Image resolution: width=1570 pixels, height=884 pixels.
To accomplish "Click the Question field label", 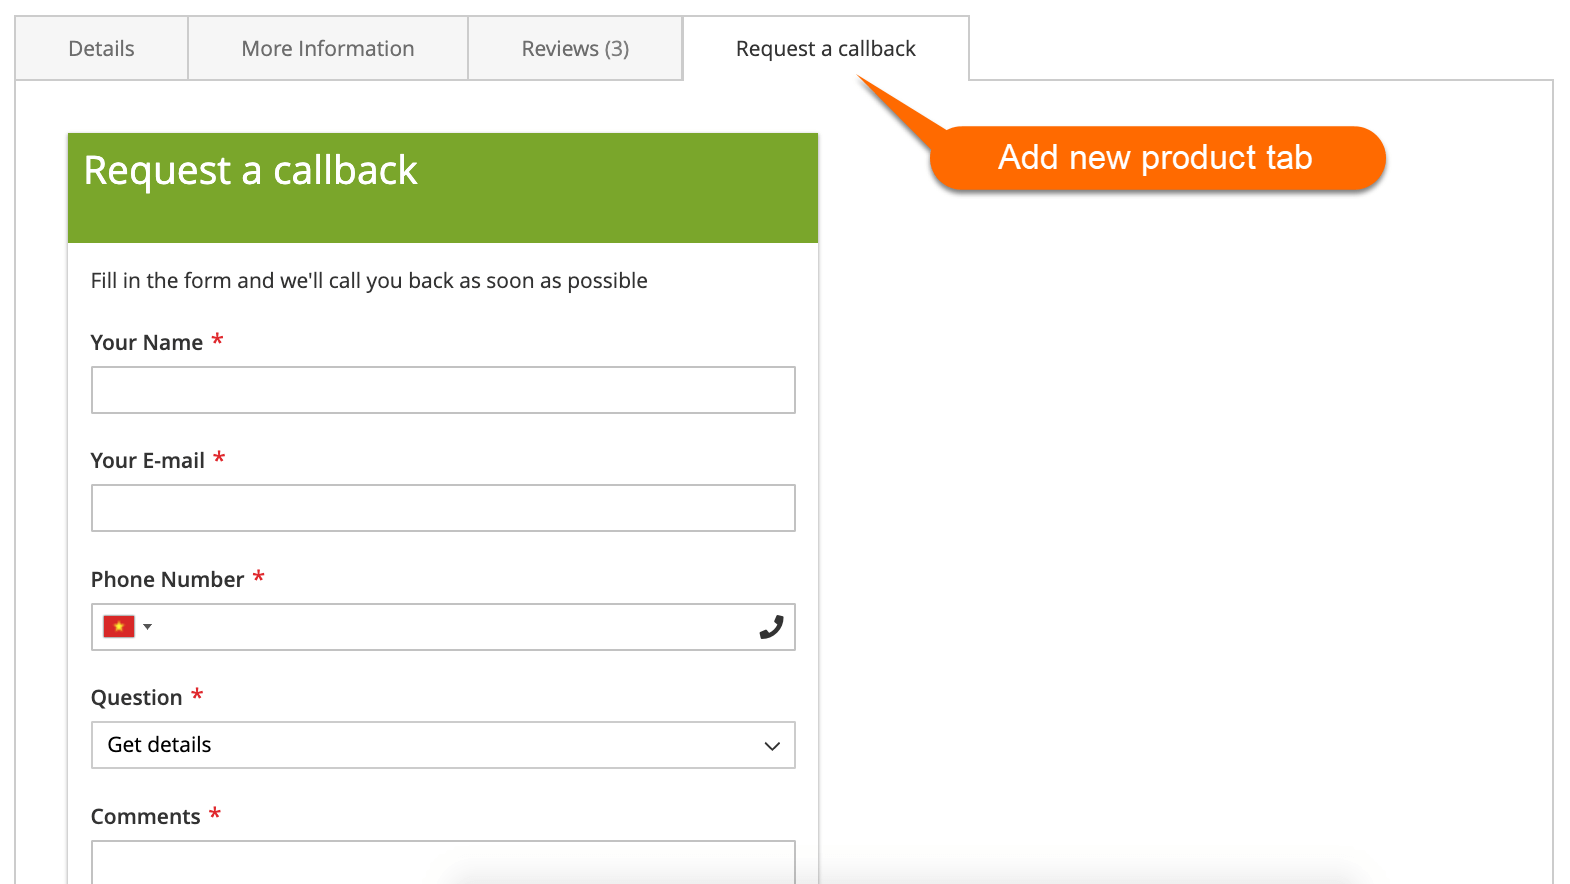I will tap(137, 698).
